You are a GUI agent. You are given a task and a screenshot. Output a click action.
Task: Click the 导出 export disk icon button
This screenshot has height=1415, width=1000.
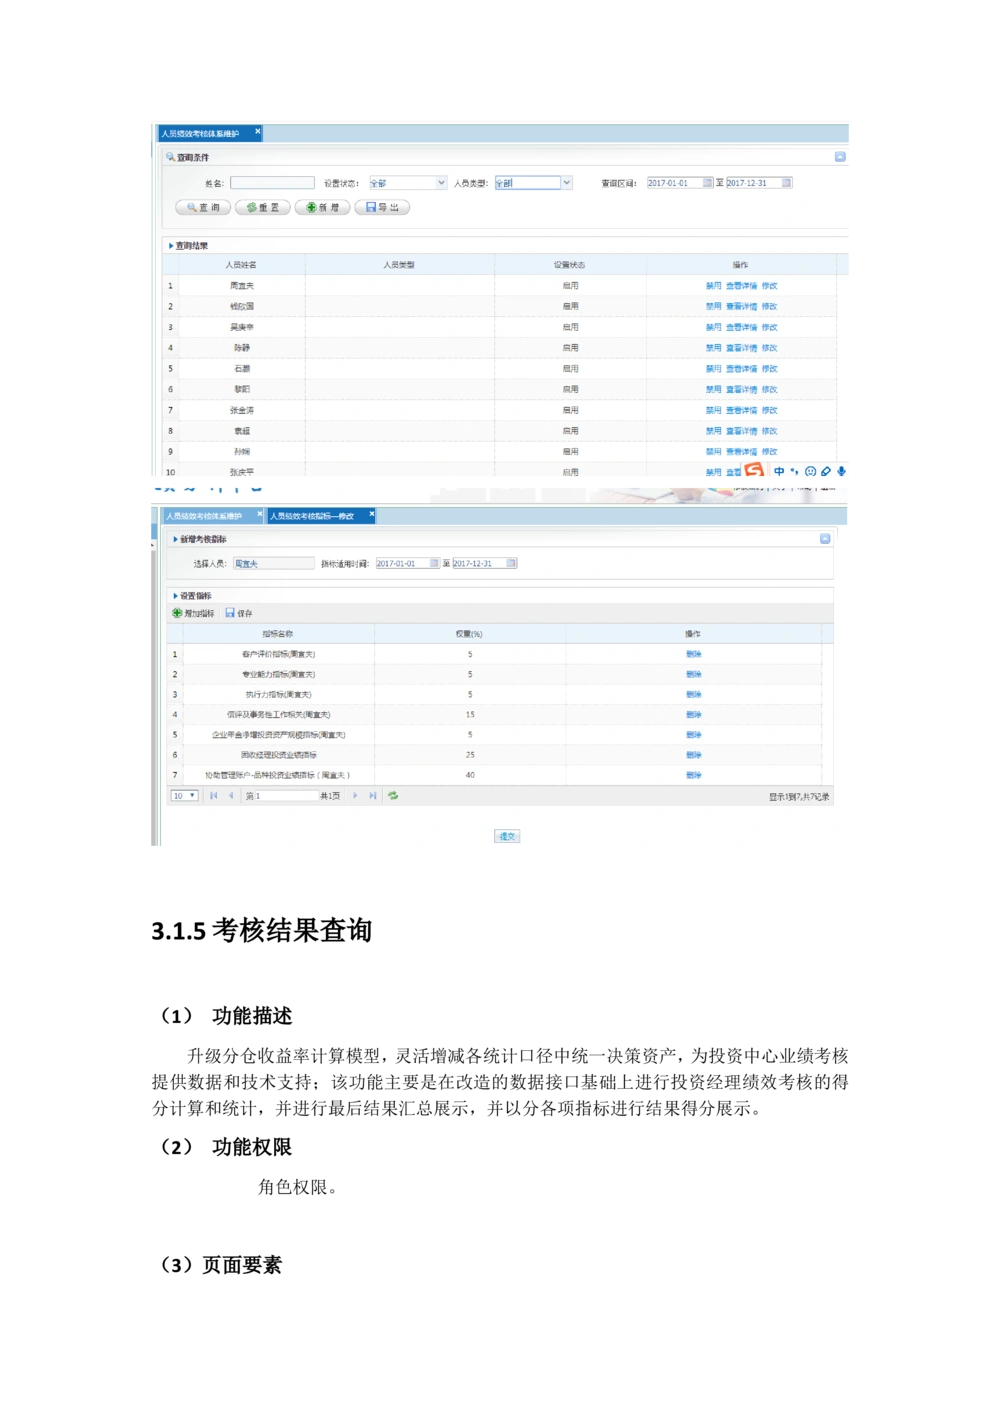tap(371, 208)
